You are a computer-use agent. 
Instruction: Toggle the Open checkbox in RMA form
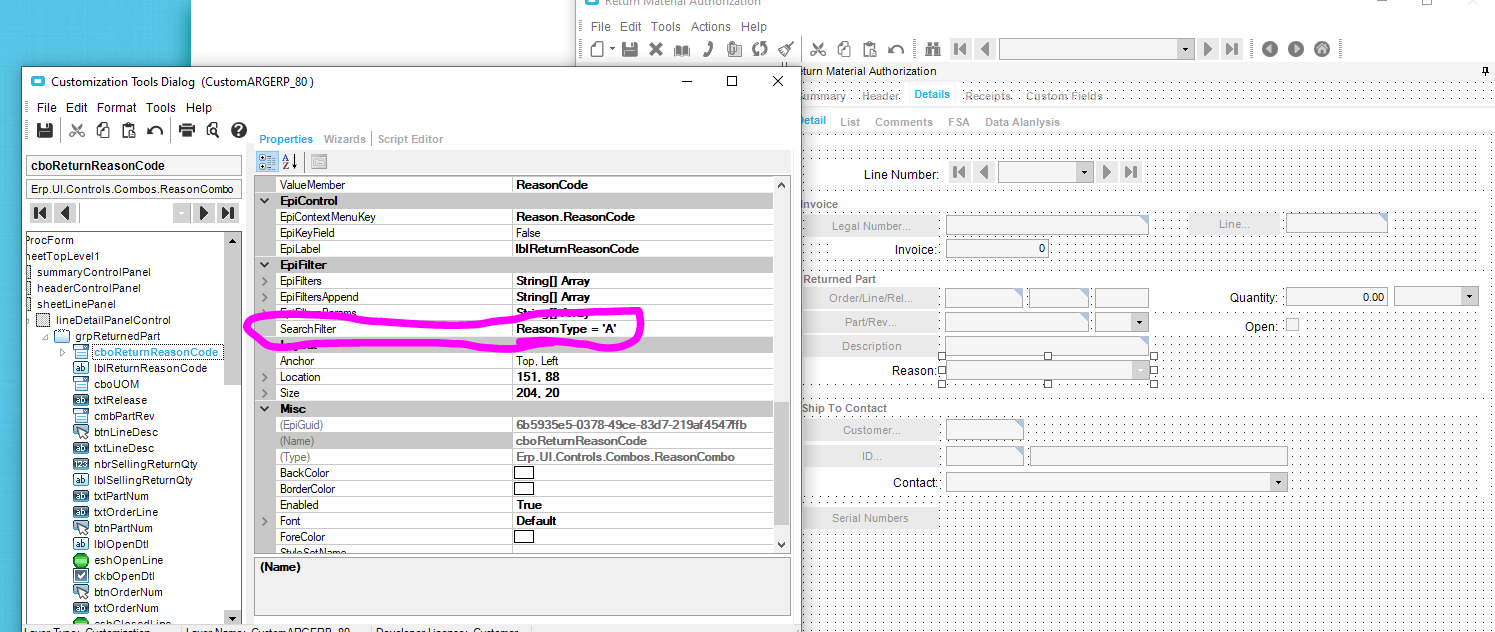1292,325
